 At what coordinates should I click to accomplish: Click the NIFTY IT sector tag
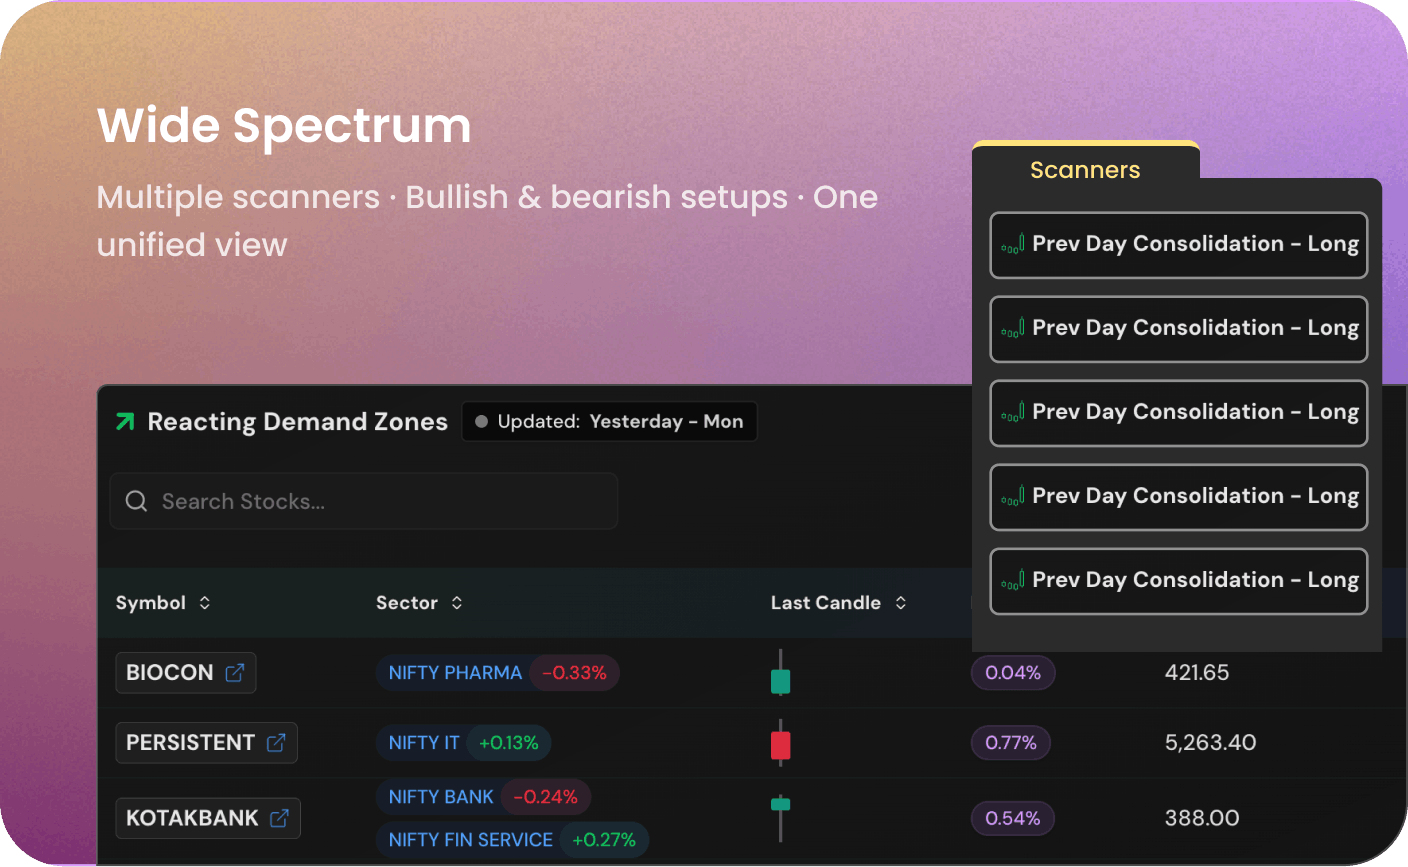click(423, 743)
